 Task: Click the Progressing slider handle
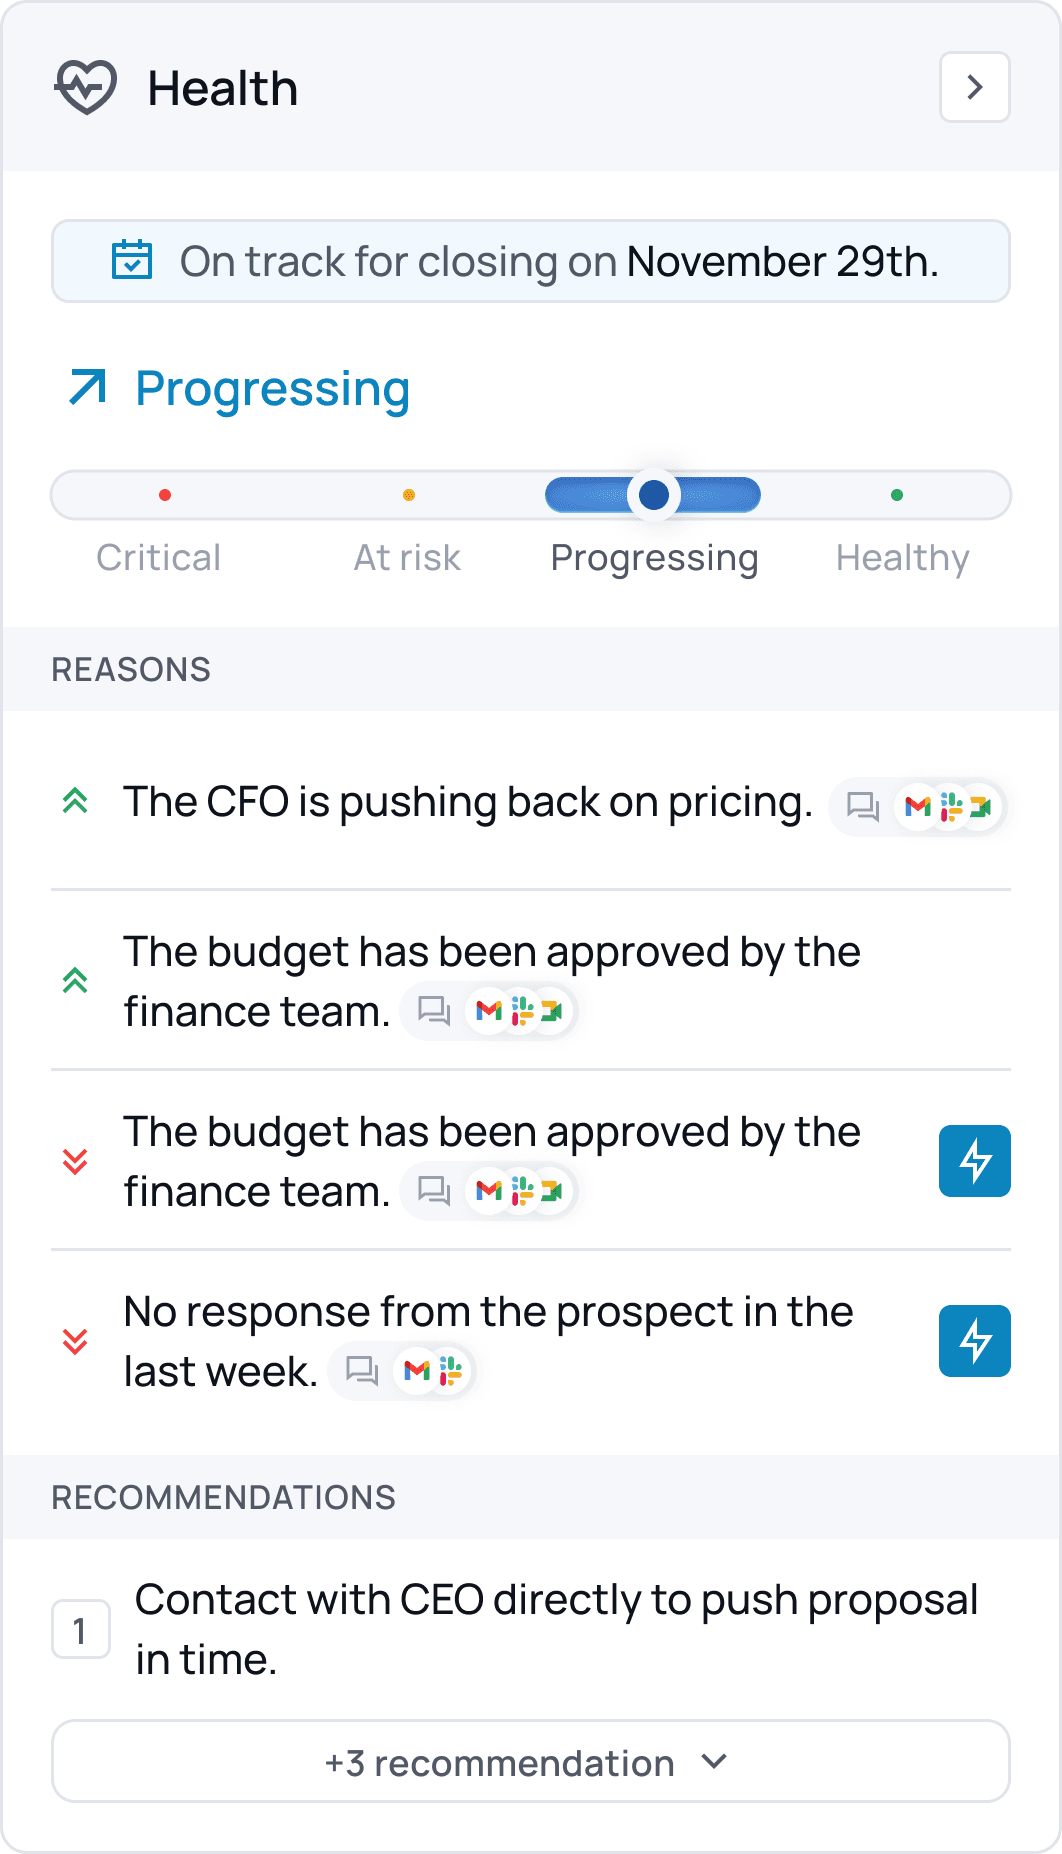(654, 494)
